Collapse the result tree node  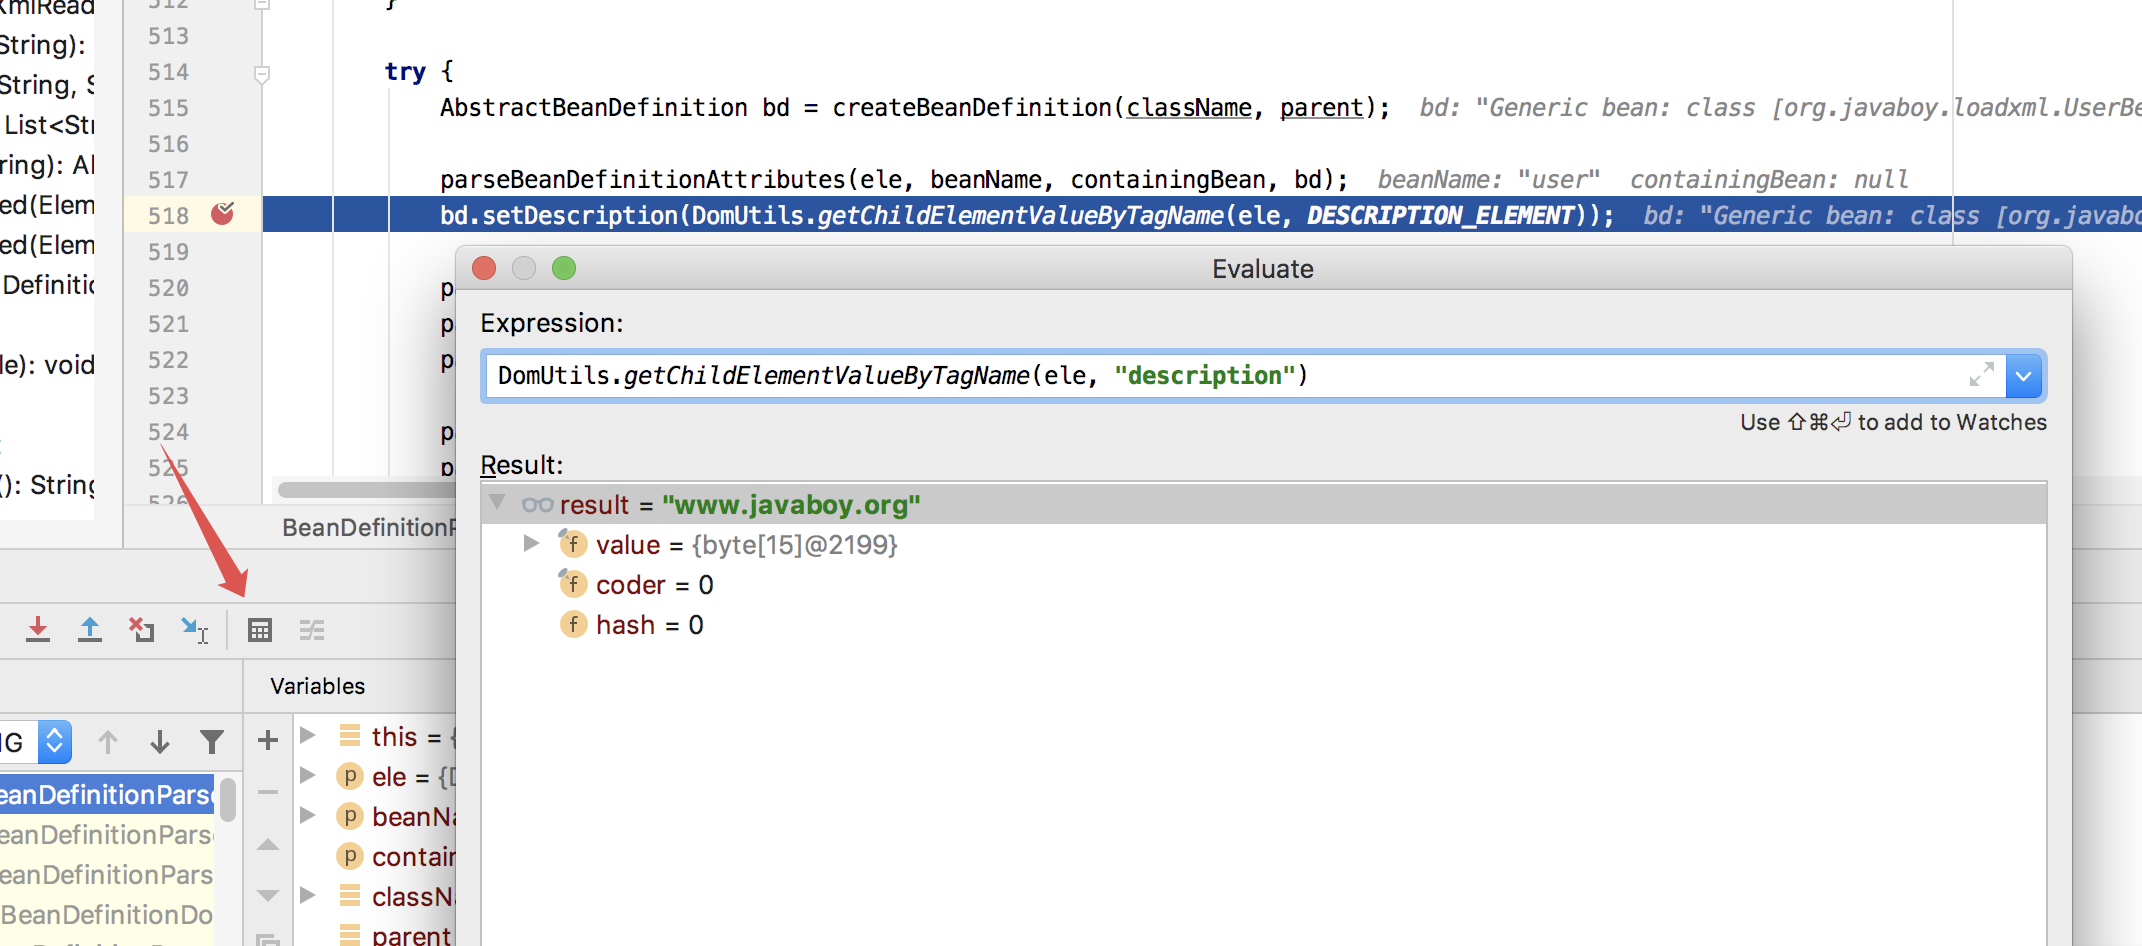(497, 503)
